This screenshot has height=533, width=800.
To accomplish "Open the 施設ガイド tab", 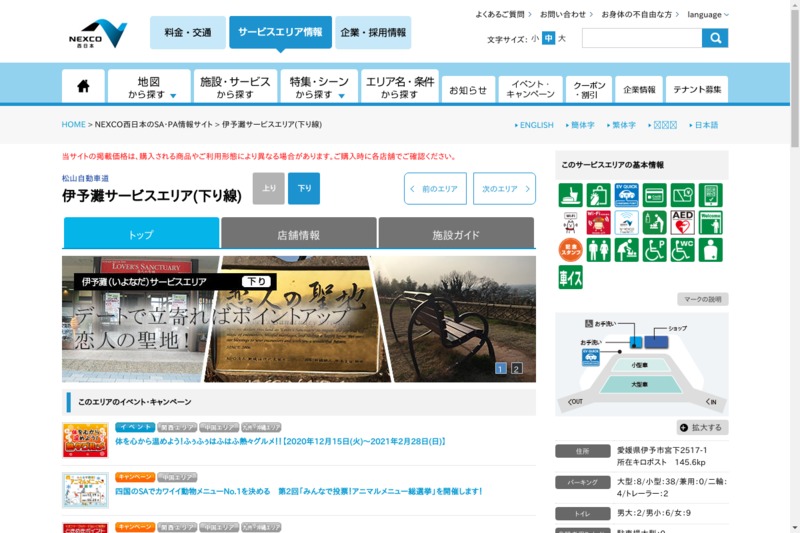I will [456, 234].
